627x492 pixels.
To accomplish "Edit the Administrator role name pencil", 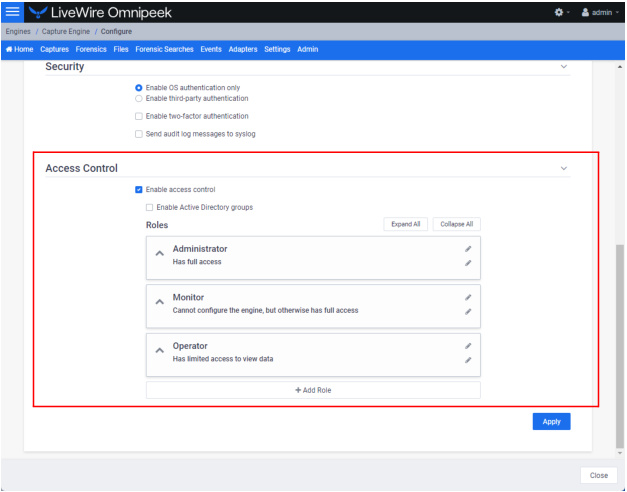I will [468, 249].
